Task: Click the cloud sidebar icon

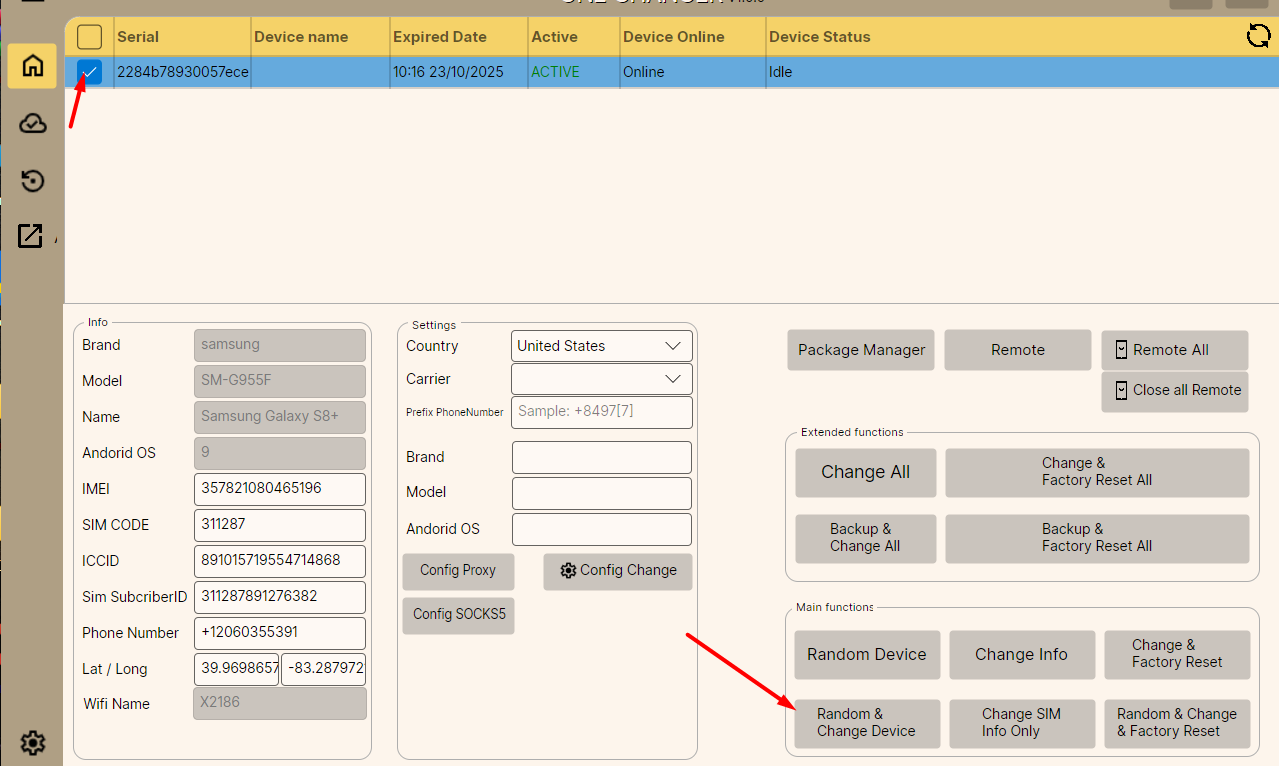Action: point(32,123)
